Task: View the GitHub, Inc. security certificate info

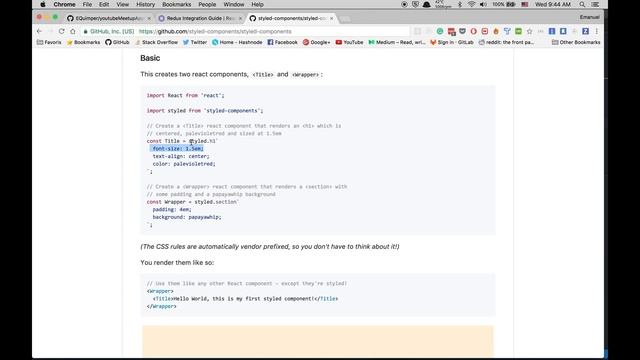Action: tap(108, 31)
